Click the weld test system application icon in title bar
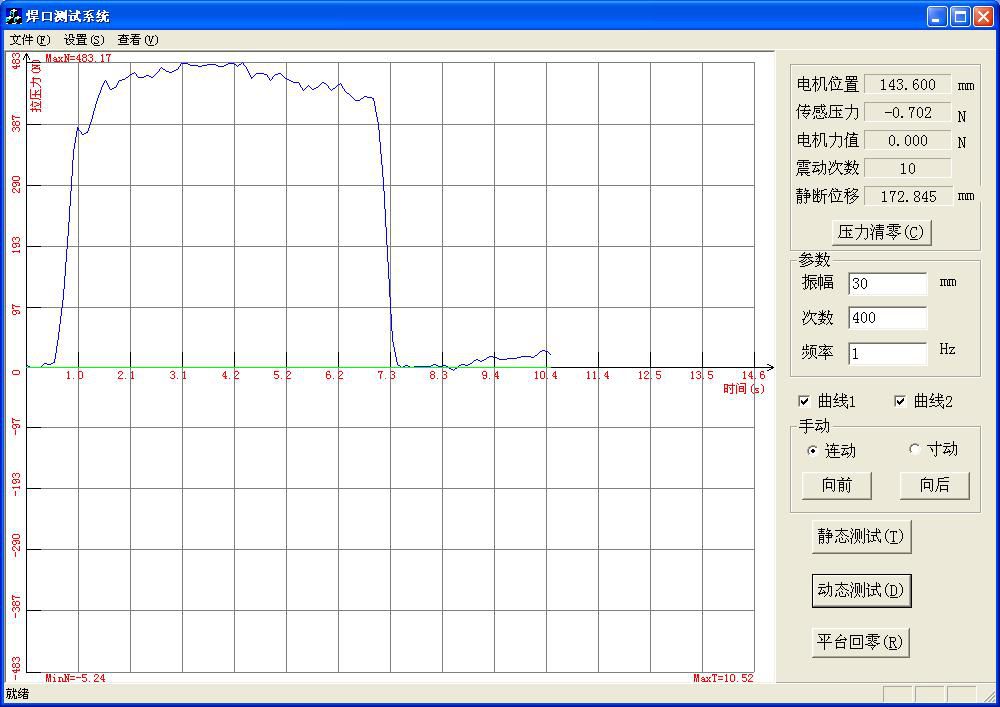 click(x=14, y=14)
